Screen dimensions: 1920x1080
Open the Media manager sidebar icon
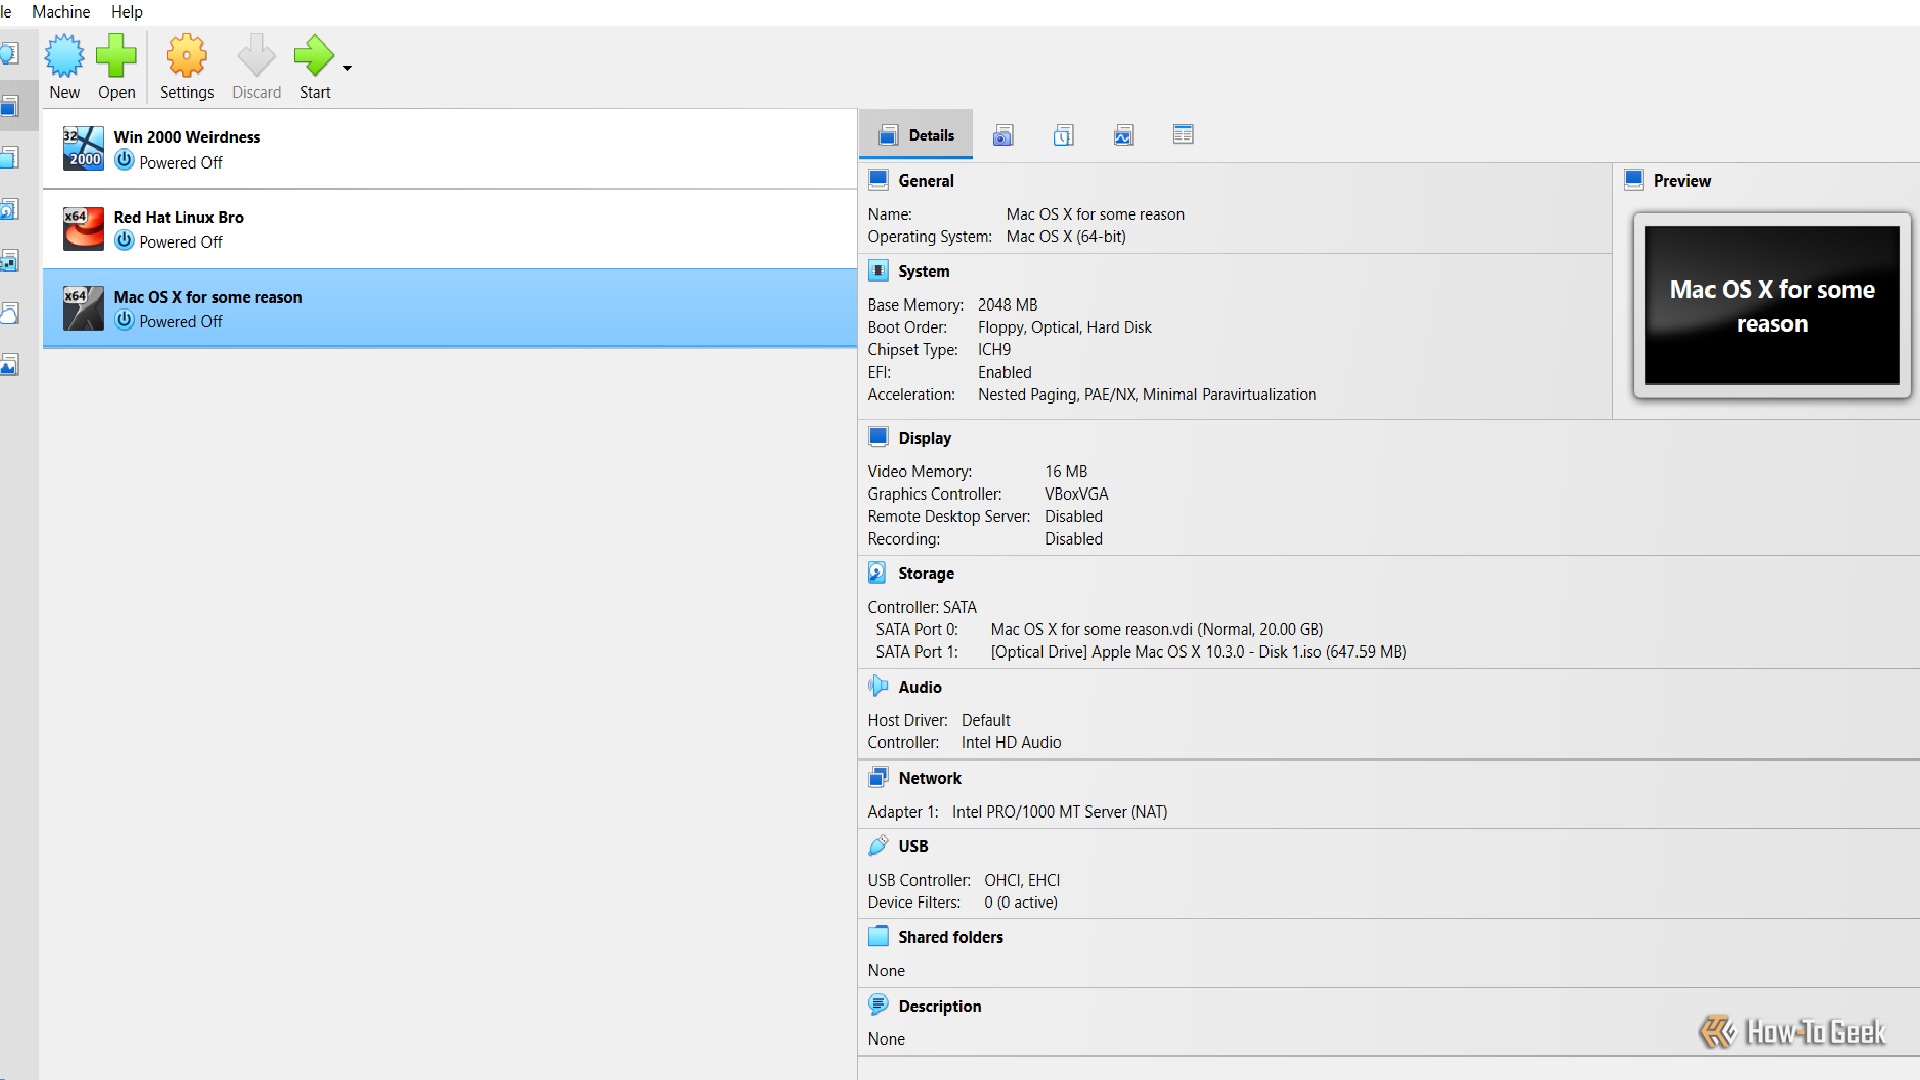pyautogui.click(x=9, y=209)
